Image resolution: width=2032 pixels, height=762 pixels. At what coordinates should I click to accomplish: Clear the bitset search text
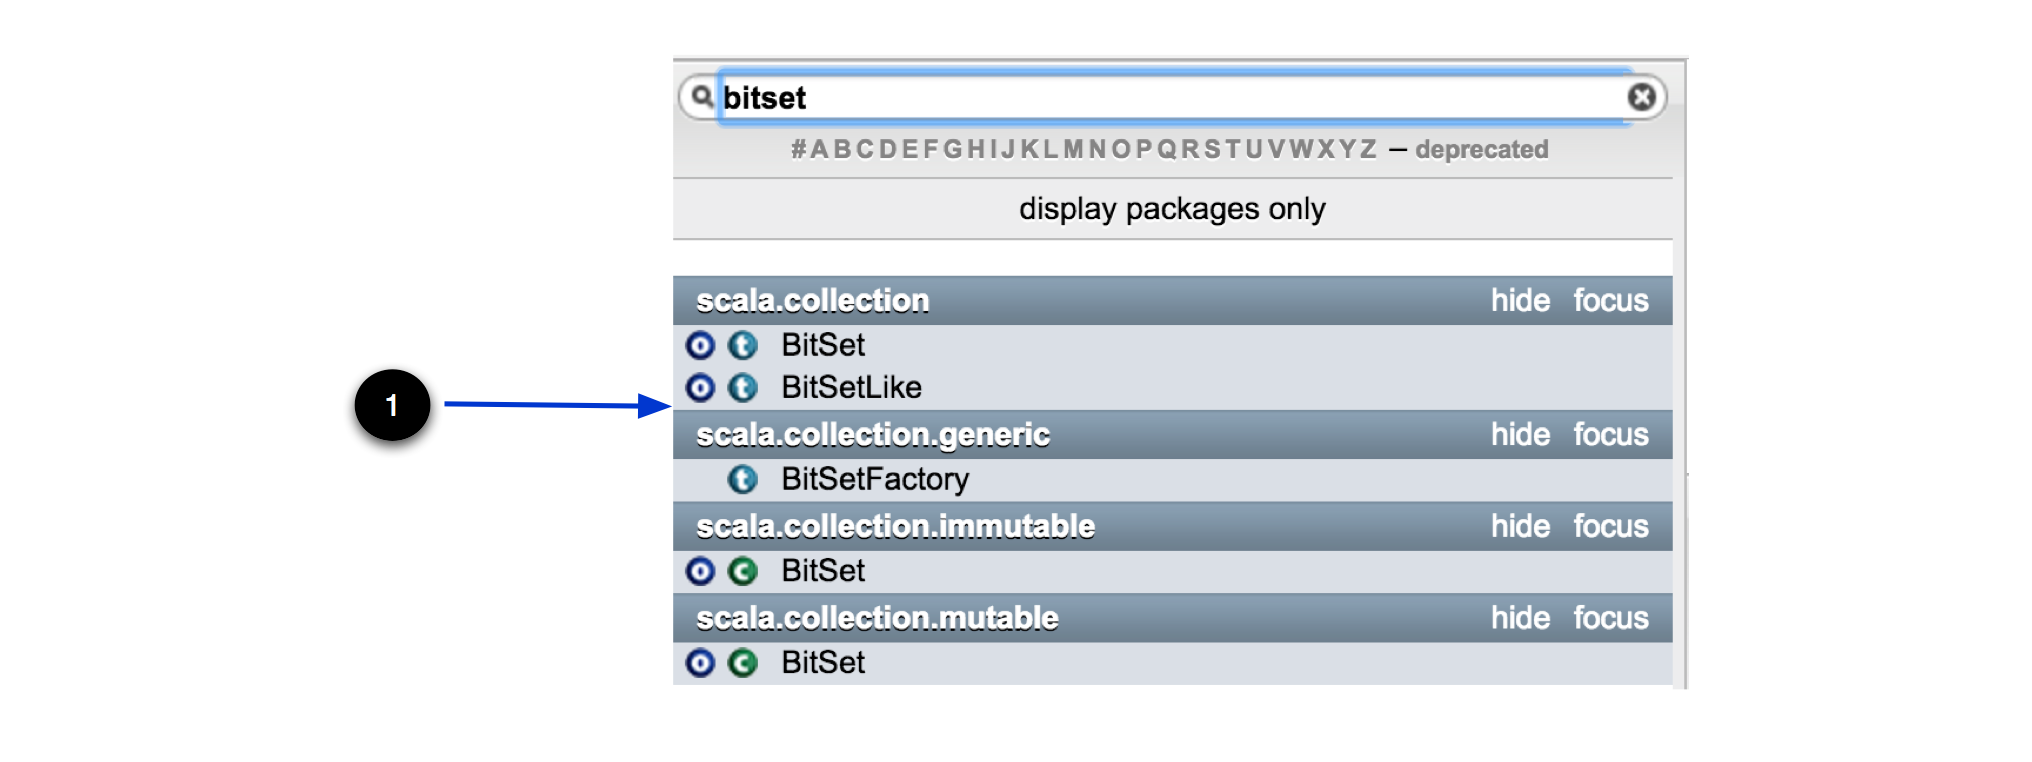pos(1641,97)
